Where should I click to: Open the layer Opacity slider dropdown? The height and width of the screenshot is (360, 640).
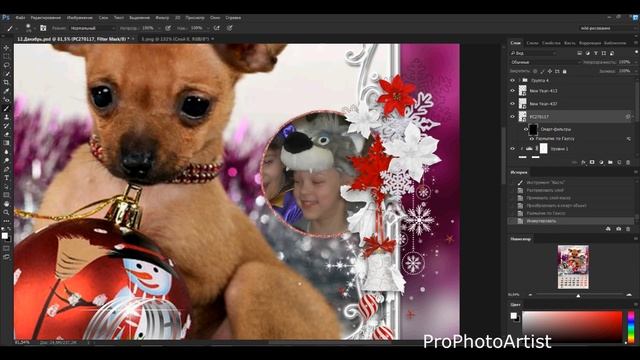click(x=635, y=62)
